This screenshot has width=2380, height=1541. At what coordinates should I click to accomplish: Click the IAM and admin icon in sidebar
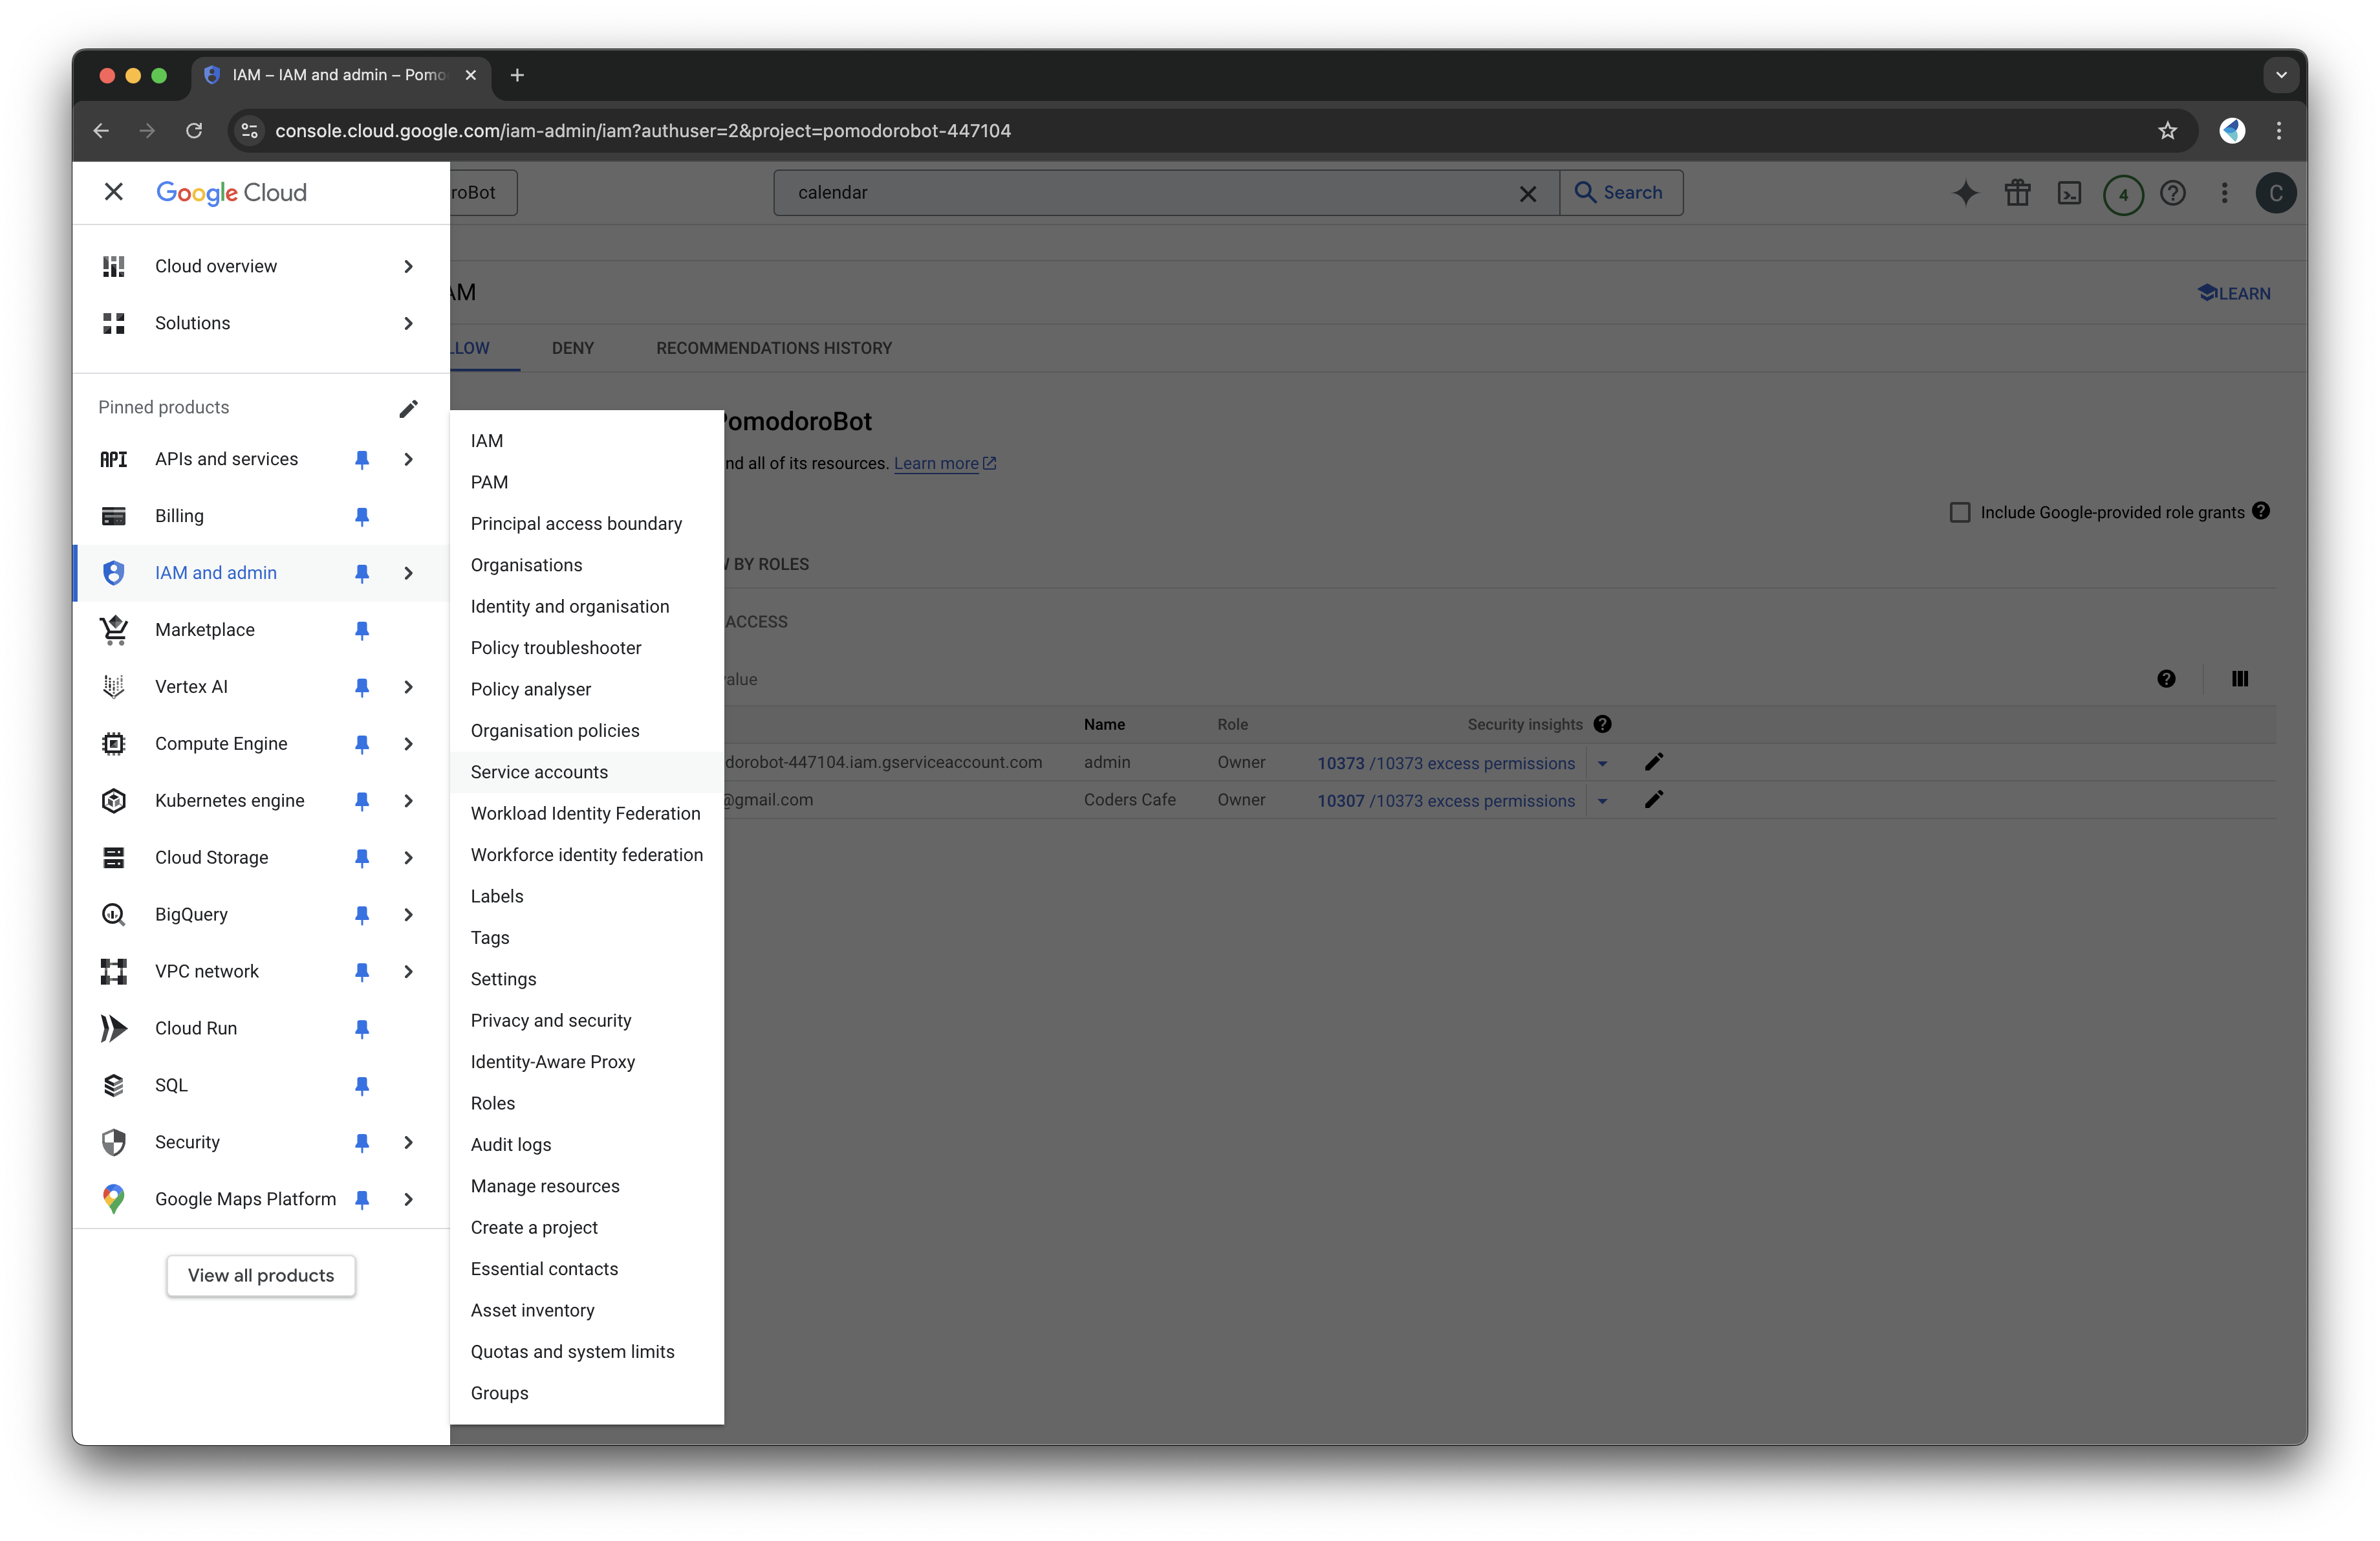tap(113, 571)
